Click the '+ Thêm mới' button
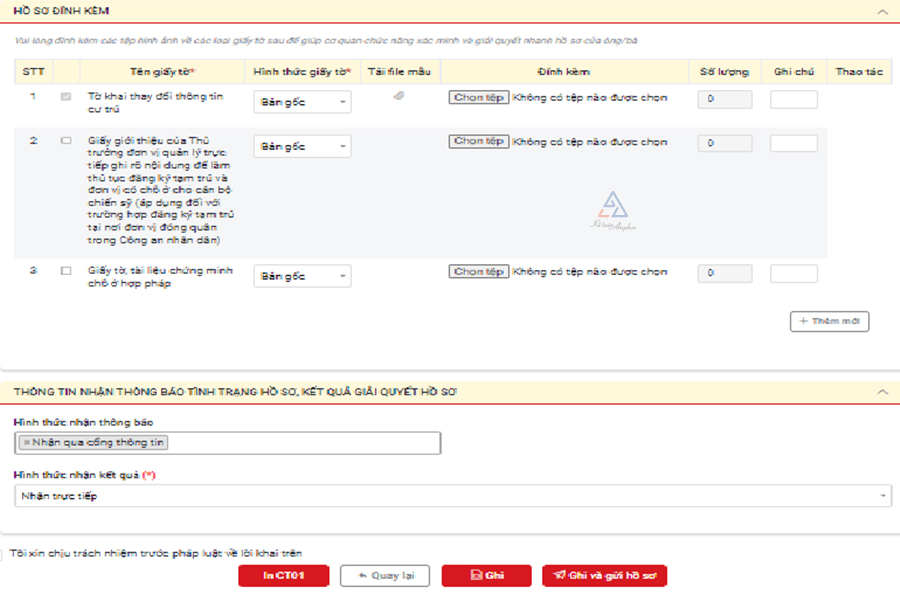The image size is (900, 596). pos(829,322)
